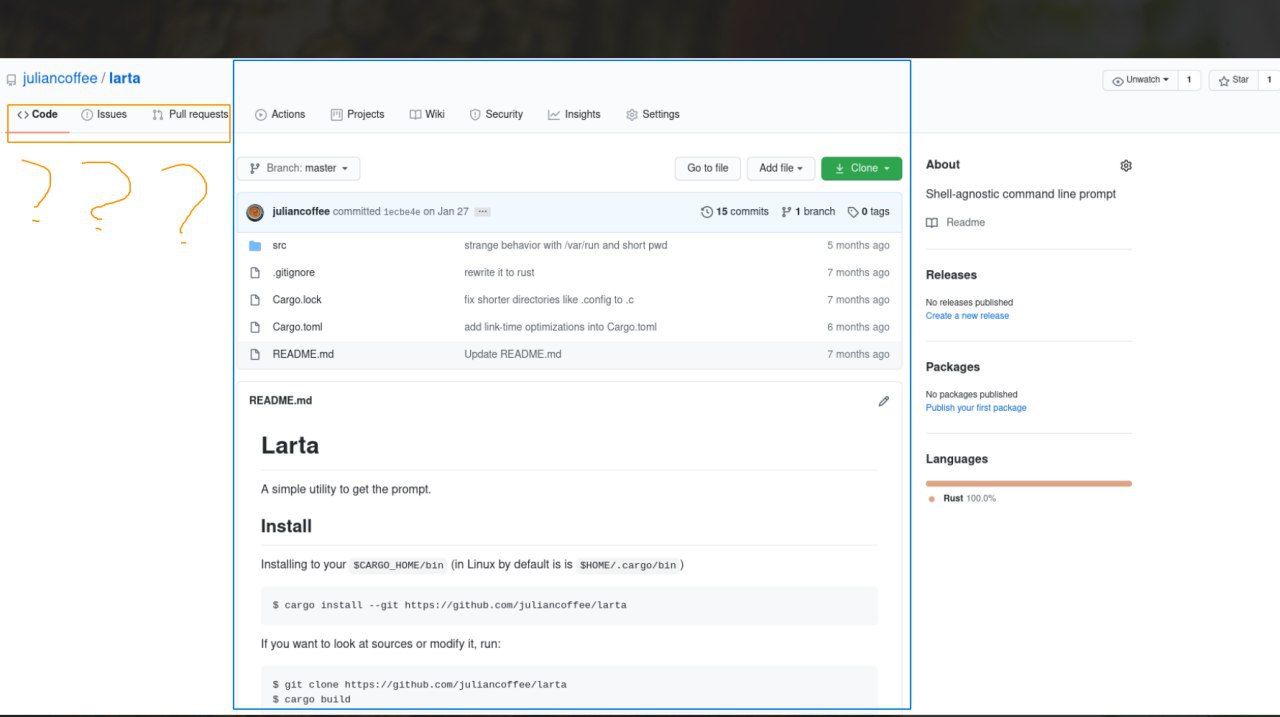1280x717 pixels.
Task: Open the larta repository name link
Action: (x=125, y=78)
